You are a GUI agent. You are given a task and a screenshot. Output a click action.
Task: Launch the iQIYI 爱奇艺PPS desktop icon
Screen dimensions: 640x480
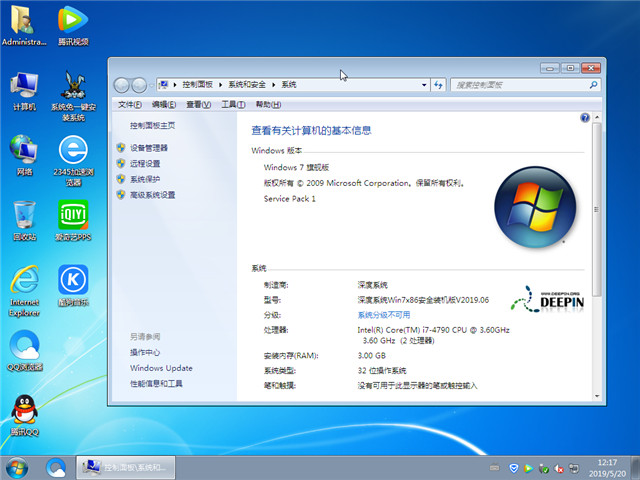pos(73,220)
